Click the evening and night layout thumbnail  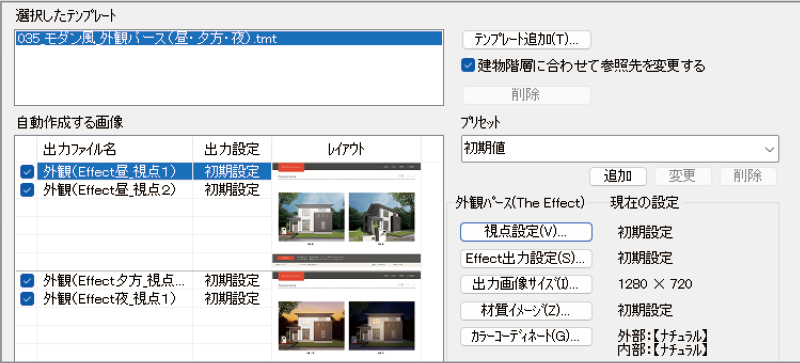pyautogui.click(x=347, y=315)
